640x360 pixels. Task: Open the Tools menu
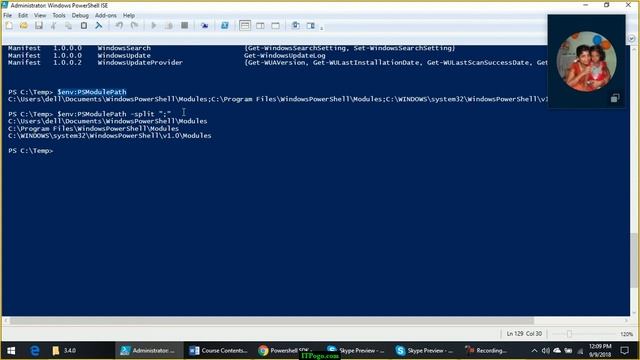pos(59,16)
